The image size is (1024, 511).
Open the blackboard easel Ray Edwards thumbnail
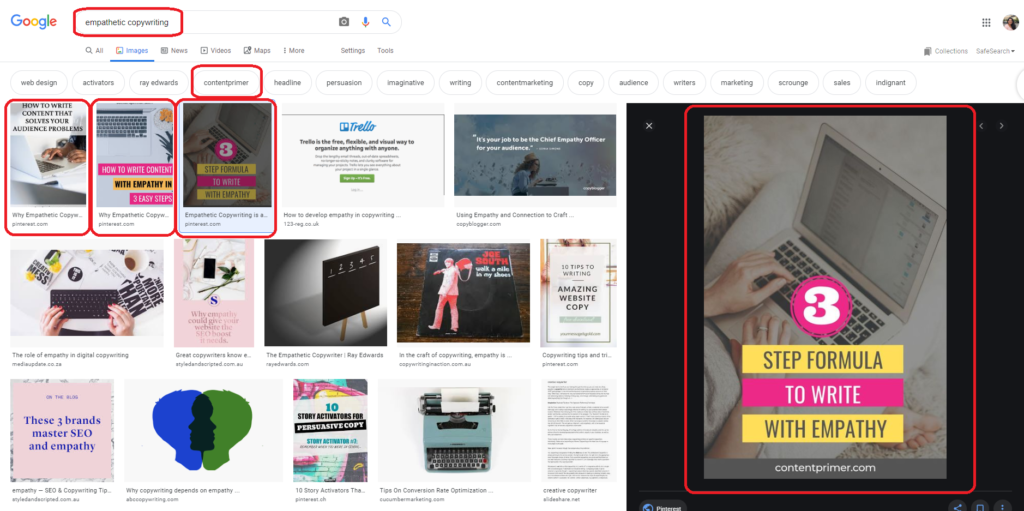(325, 293)
